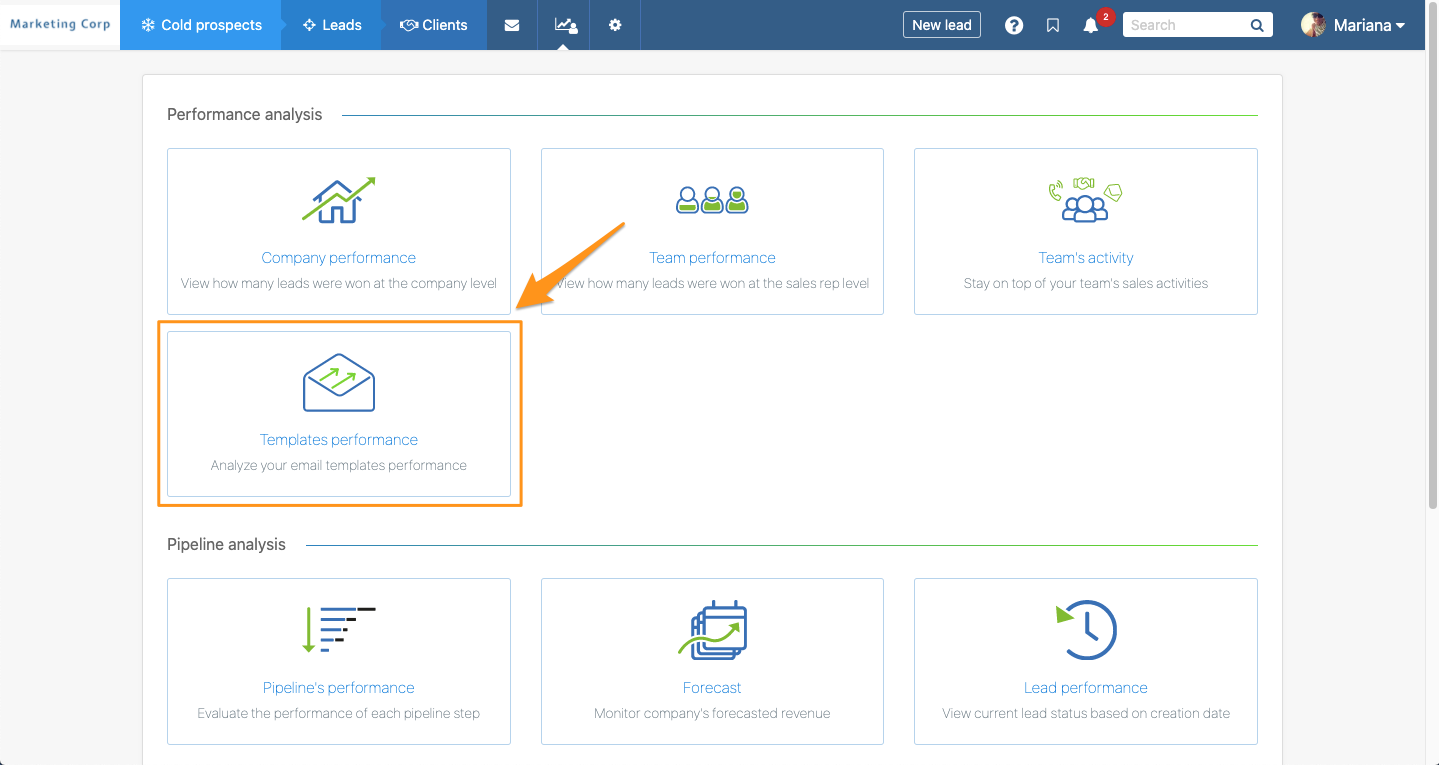Open settings gear icon in top bar
The image size is (1439, 765).
(615, 25)
